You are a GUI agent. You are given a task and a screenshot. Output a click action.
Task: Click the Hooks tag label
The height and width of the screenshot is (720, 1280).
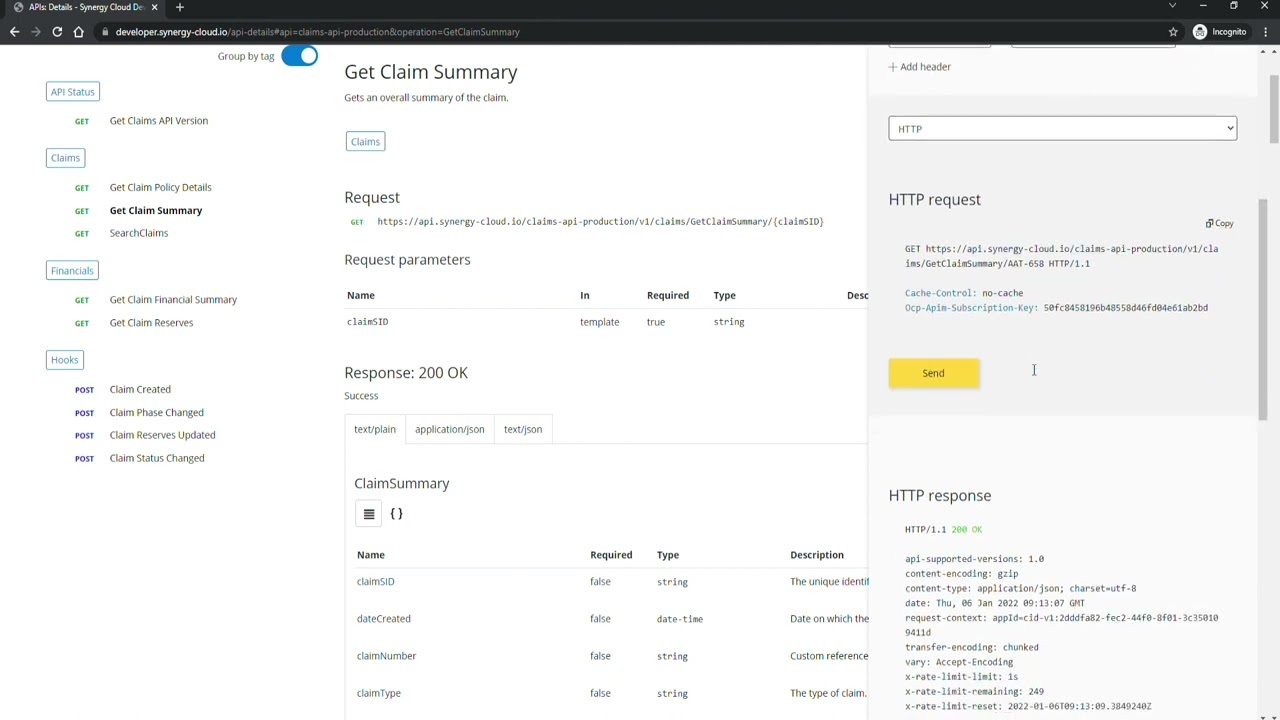click(x=64, y=360)
